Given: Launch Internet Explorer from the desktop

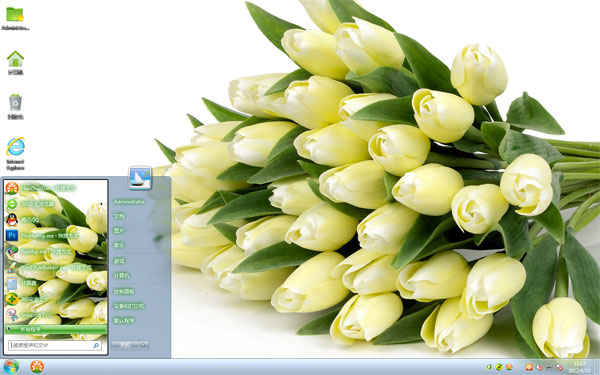Looking at the screenshot, I should 15,153.
